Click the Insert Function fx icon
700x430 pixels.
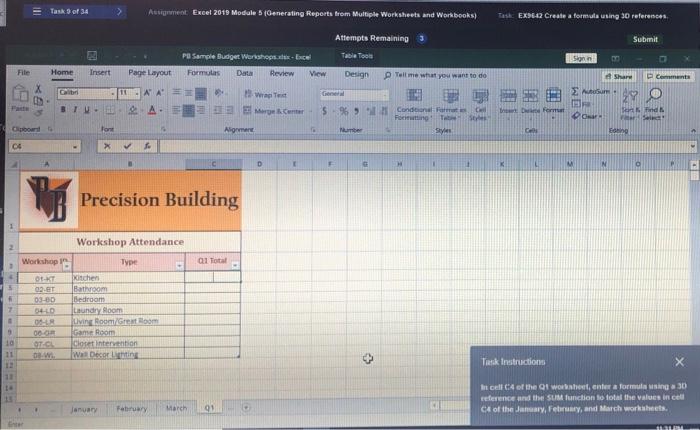[147, 146]
